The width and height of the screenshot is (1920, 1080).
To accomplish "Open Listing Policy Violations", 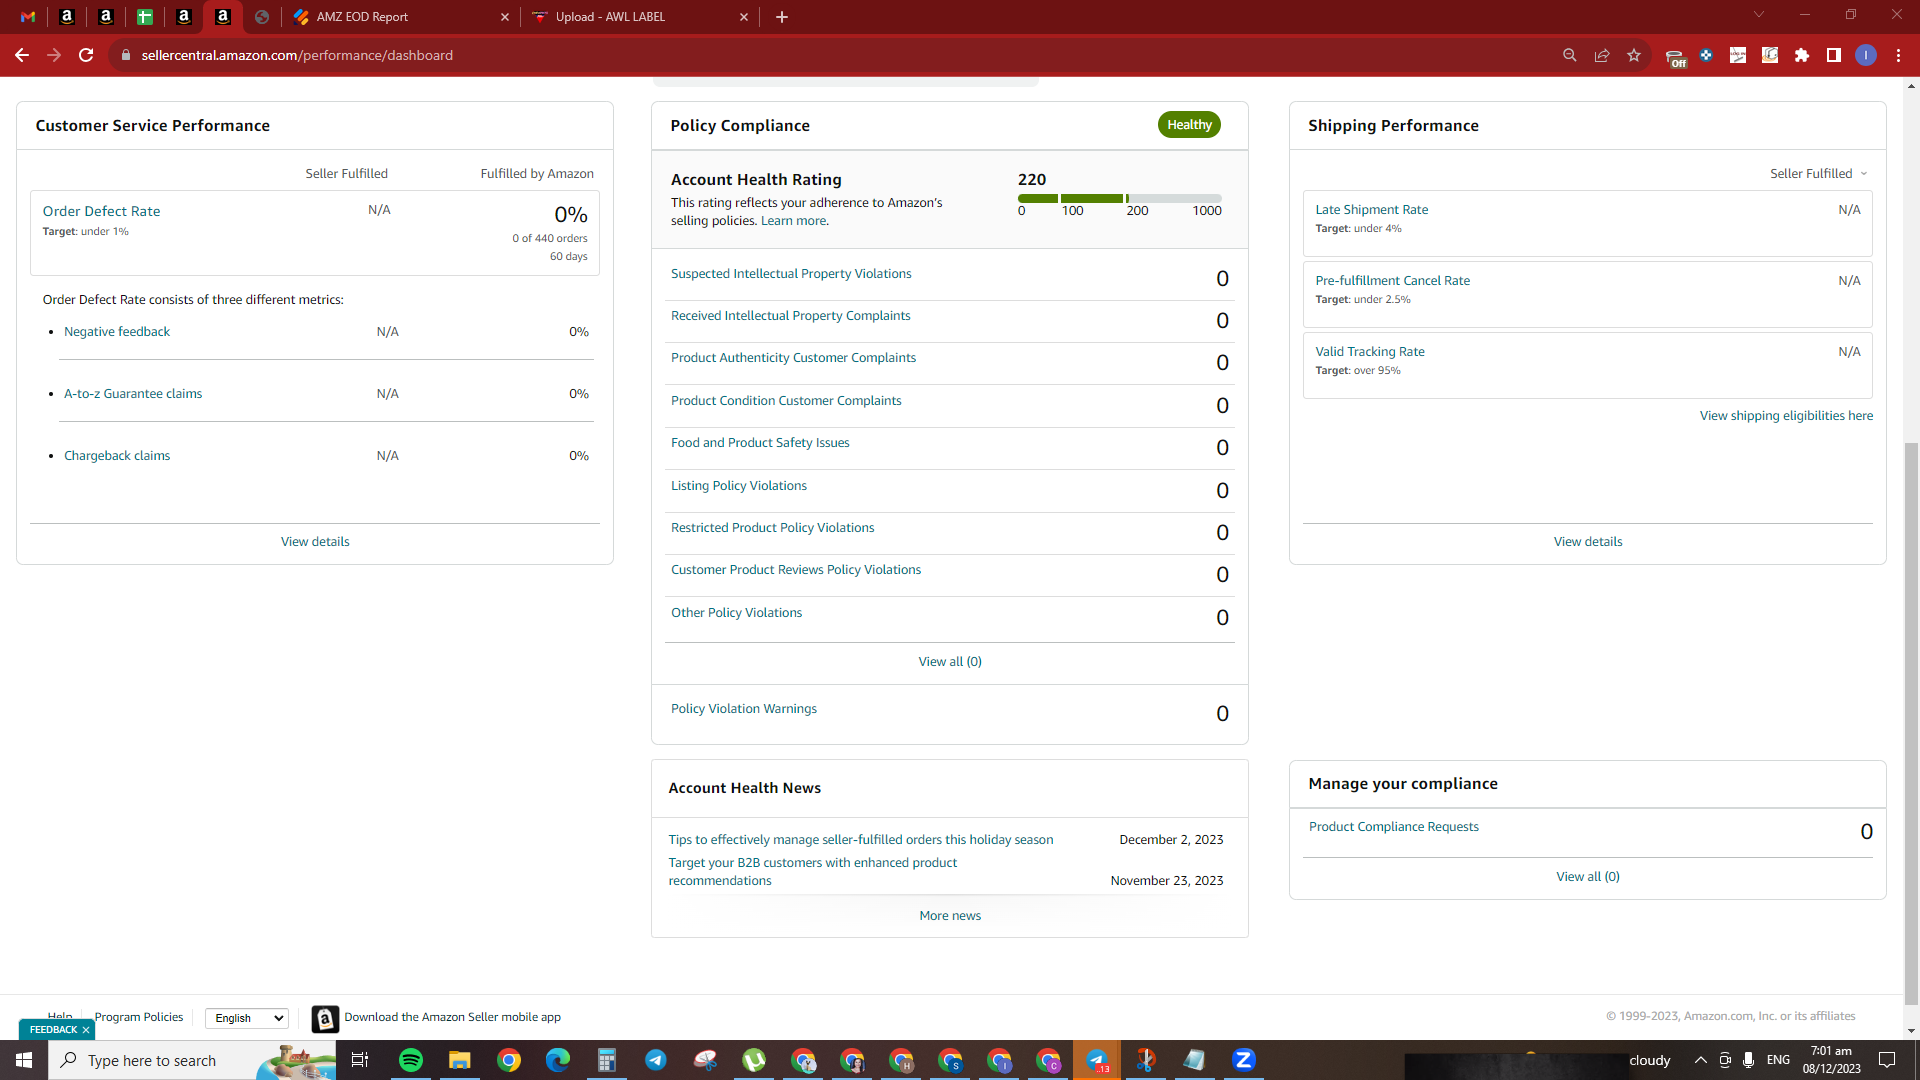I will coord(739,486).
